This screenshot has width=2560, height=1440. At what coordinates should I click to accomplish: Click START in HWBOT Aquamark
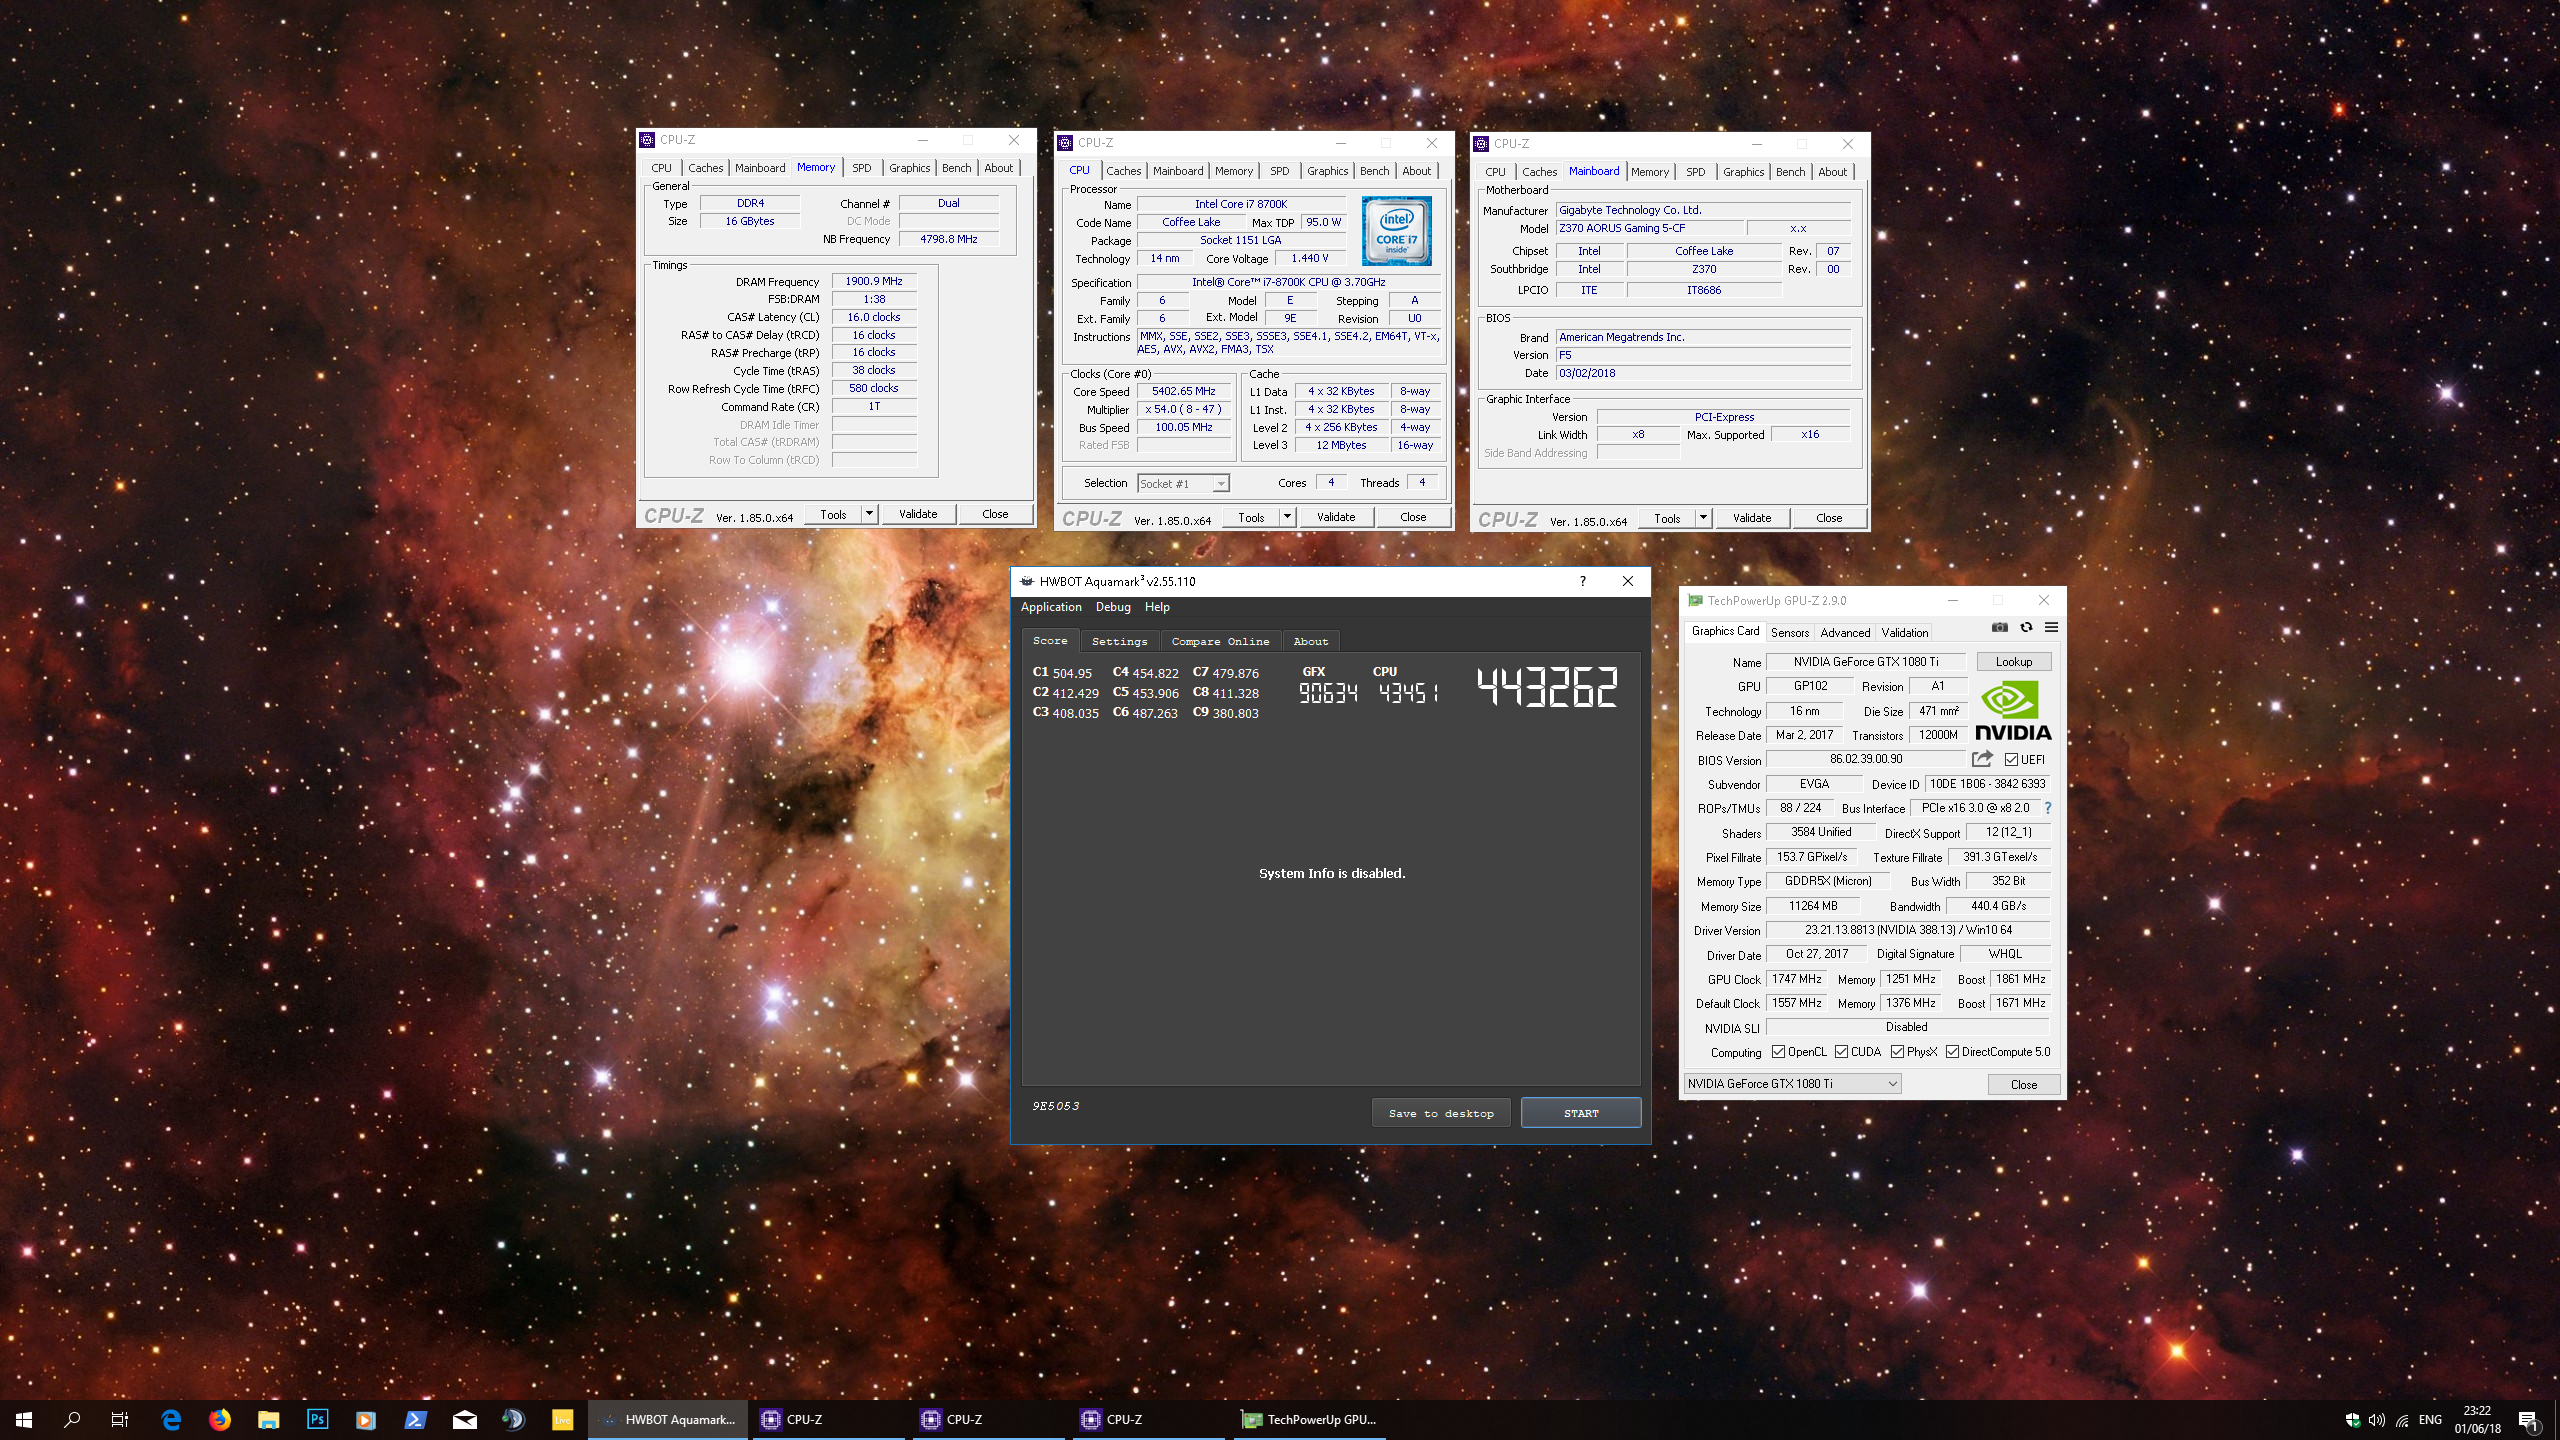tap(1581, 1113)
